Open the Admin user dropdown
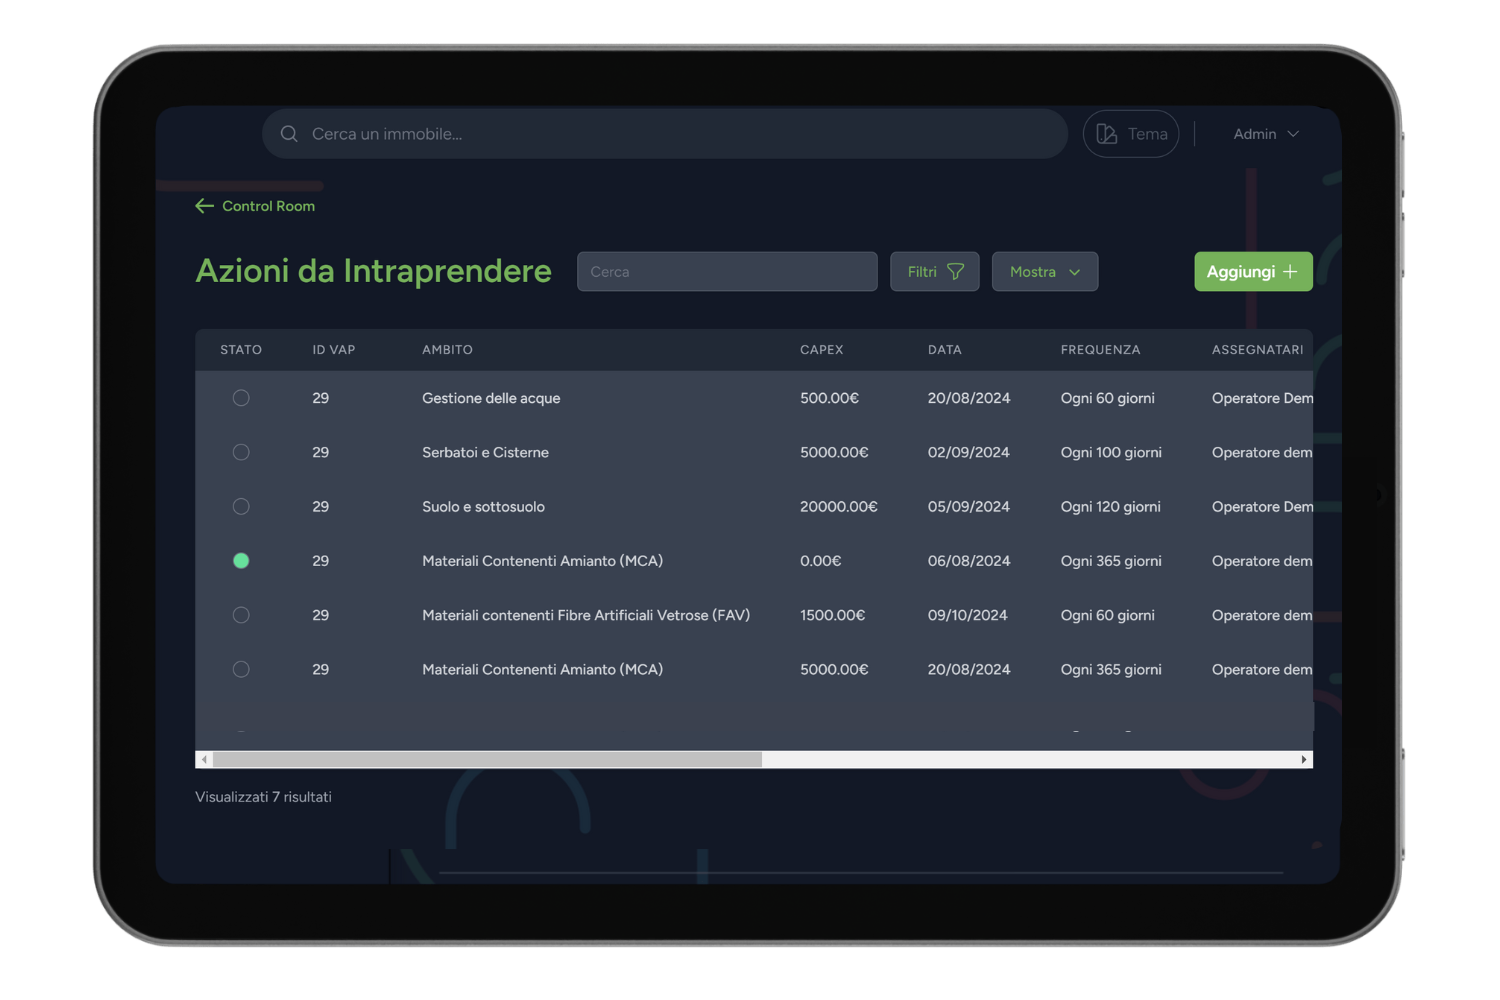This screenshot has height=1000, width=1500. (x=1265, y=134)
